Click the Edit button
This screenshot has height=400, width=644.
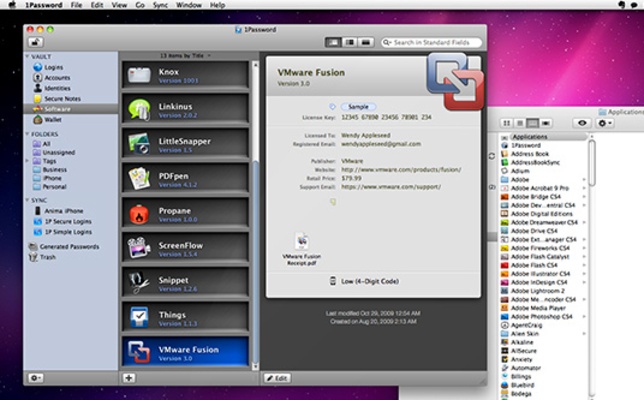(277, 378)
